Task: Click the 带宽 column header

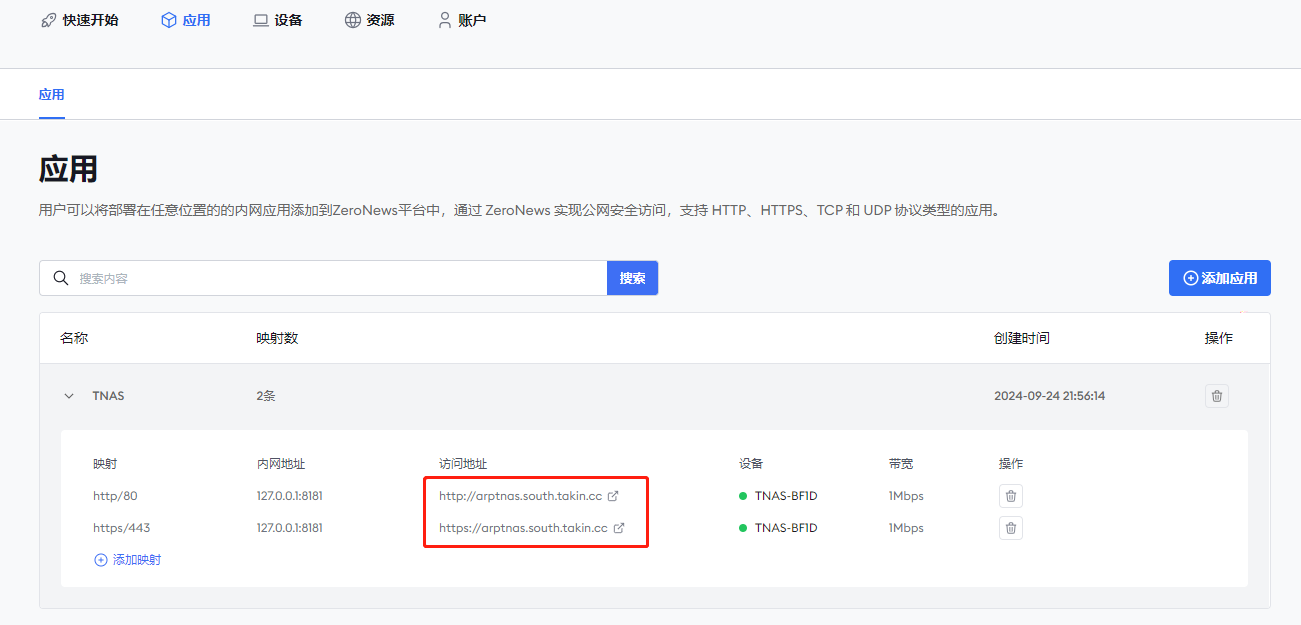Action: coord(900,464)
